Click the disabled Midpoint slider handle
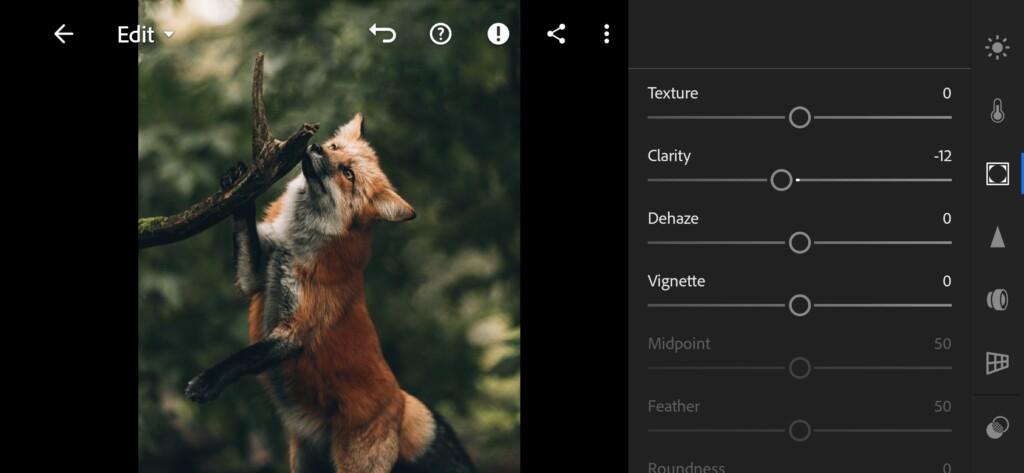The image size is (1024, 473). tap(799, 368)
